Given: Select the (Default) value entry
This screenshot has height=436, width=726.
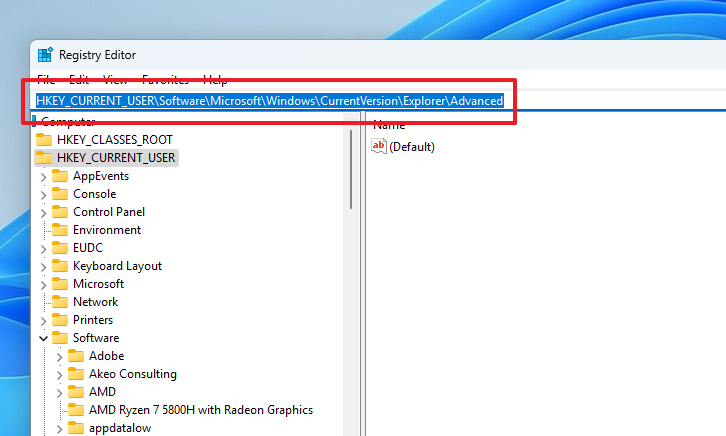Looking at the screenshot, I should [x=412, y=147].
